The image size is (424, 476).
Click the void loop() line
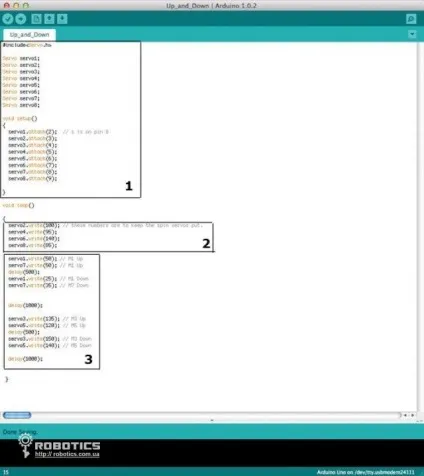[x=19, y=205]
